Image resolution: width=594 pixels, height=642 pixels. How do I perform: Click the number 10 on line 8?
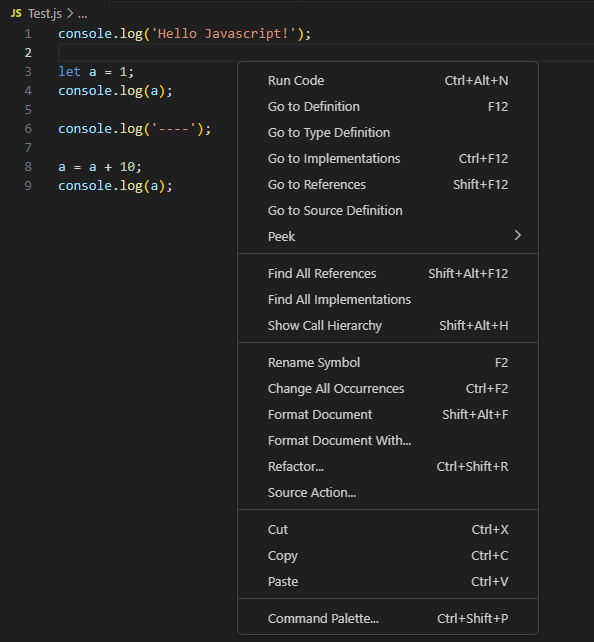(x=127, y=167)
